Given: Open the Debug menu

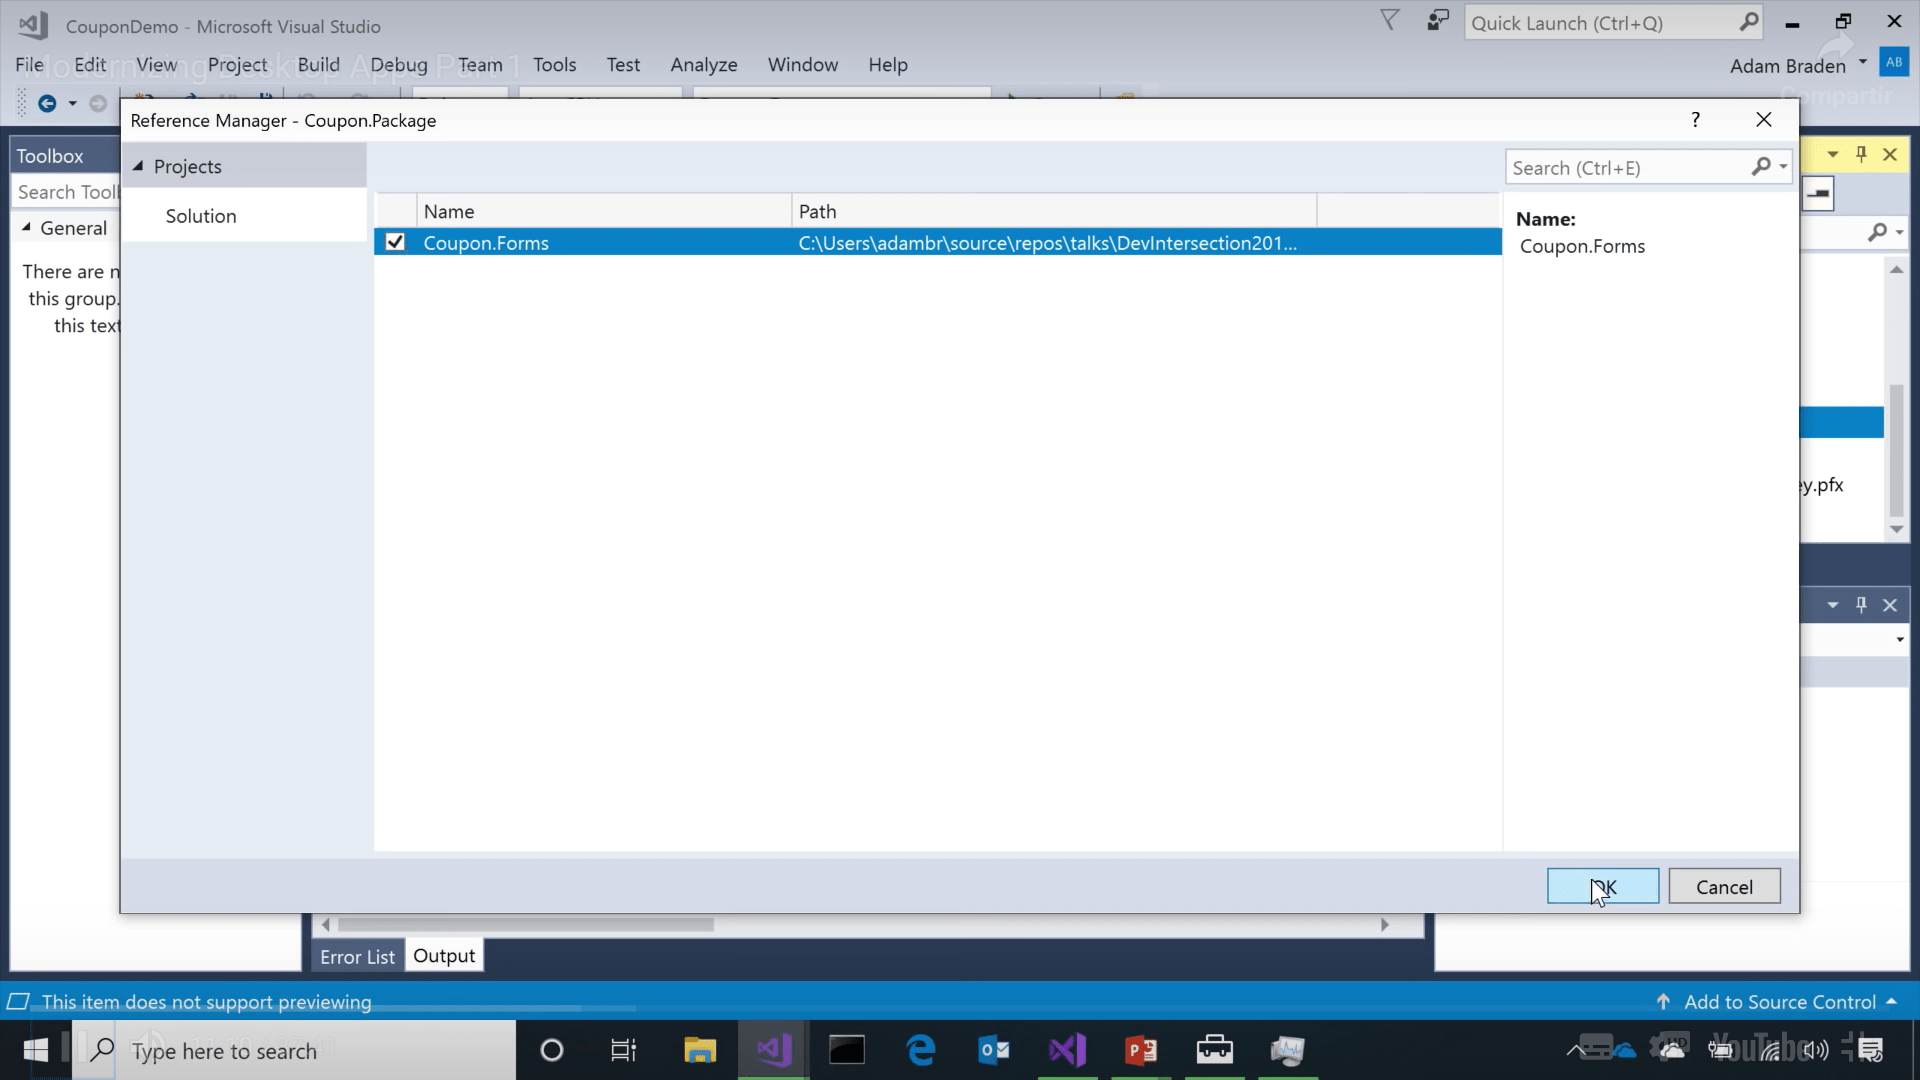Looking at the screenshot, I should click(398, 64).
